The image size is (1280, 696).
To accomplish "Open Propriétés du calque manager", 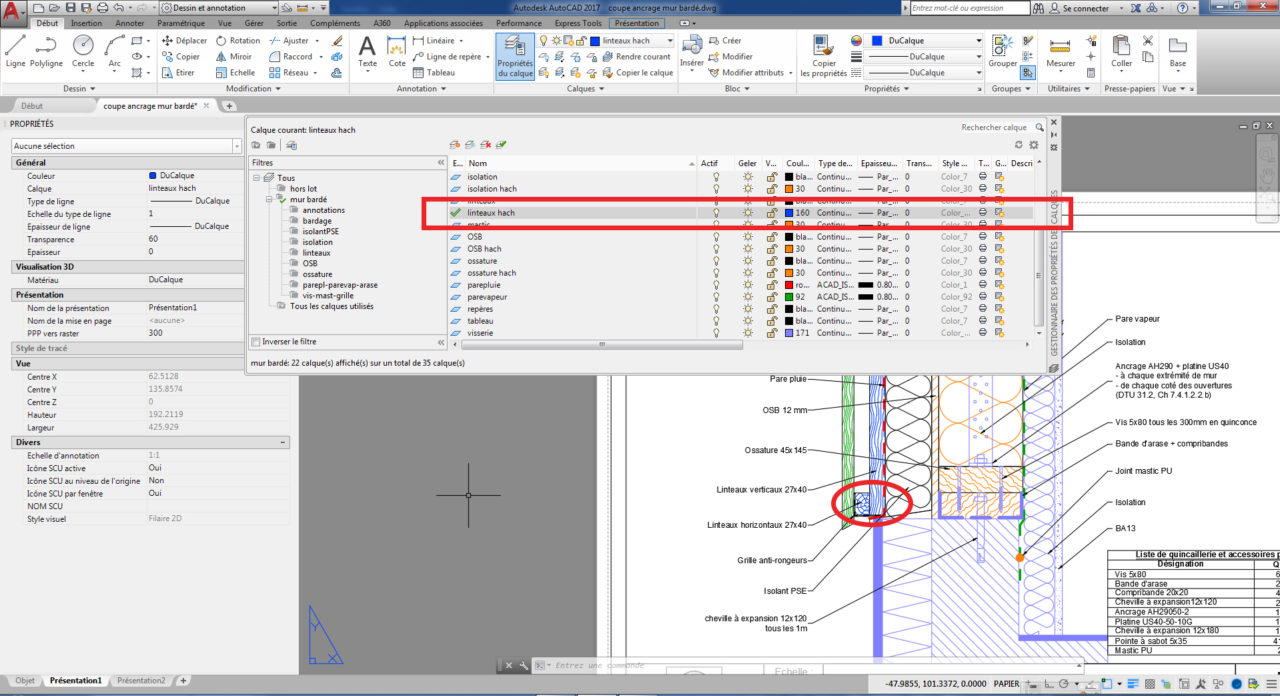I will click(515, 56).
